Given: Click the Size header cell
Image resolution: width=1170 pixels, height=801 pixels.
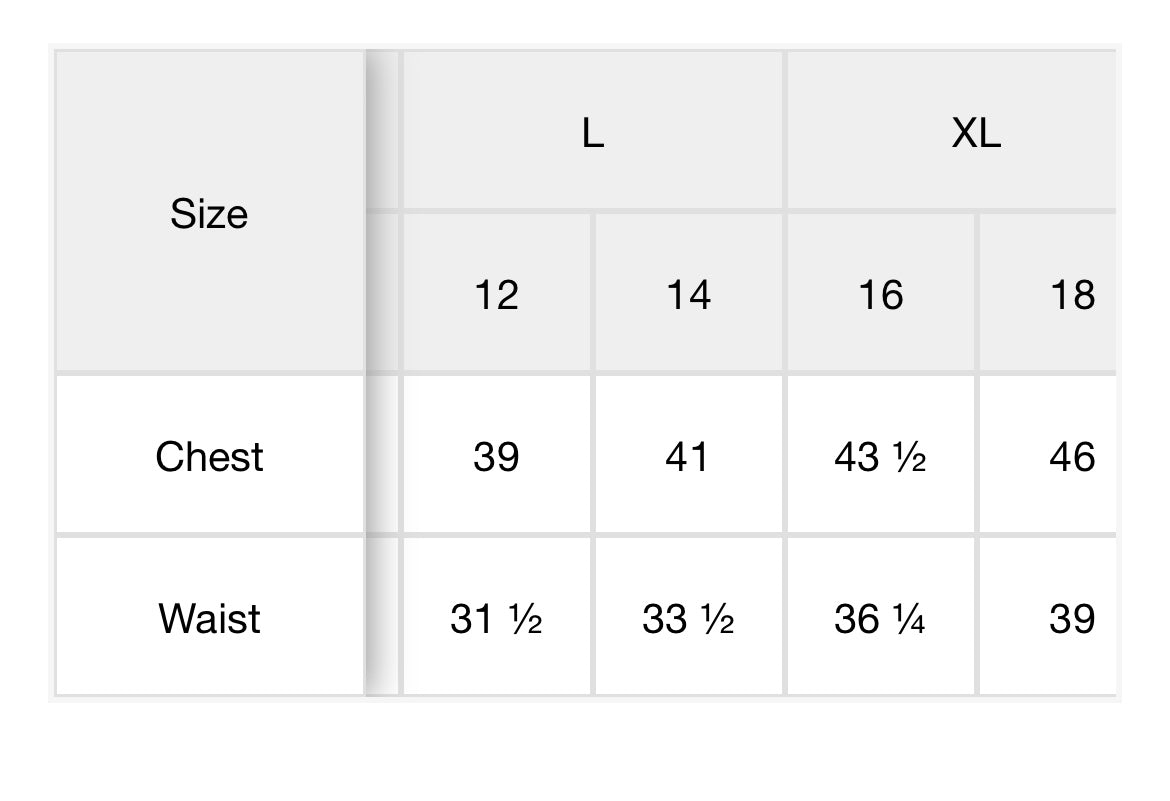Looking at the screenshot, I should [209, 213].
